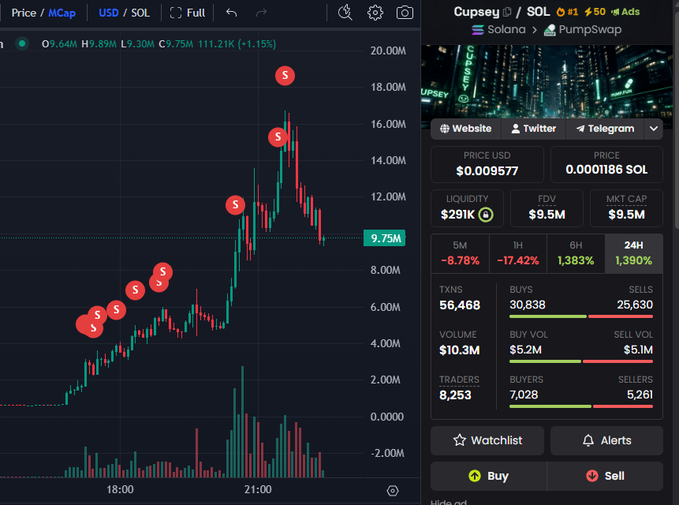Open the PumpSwap DEX link

point(582,29)
